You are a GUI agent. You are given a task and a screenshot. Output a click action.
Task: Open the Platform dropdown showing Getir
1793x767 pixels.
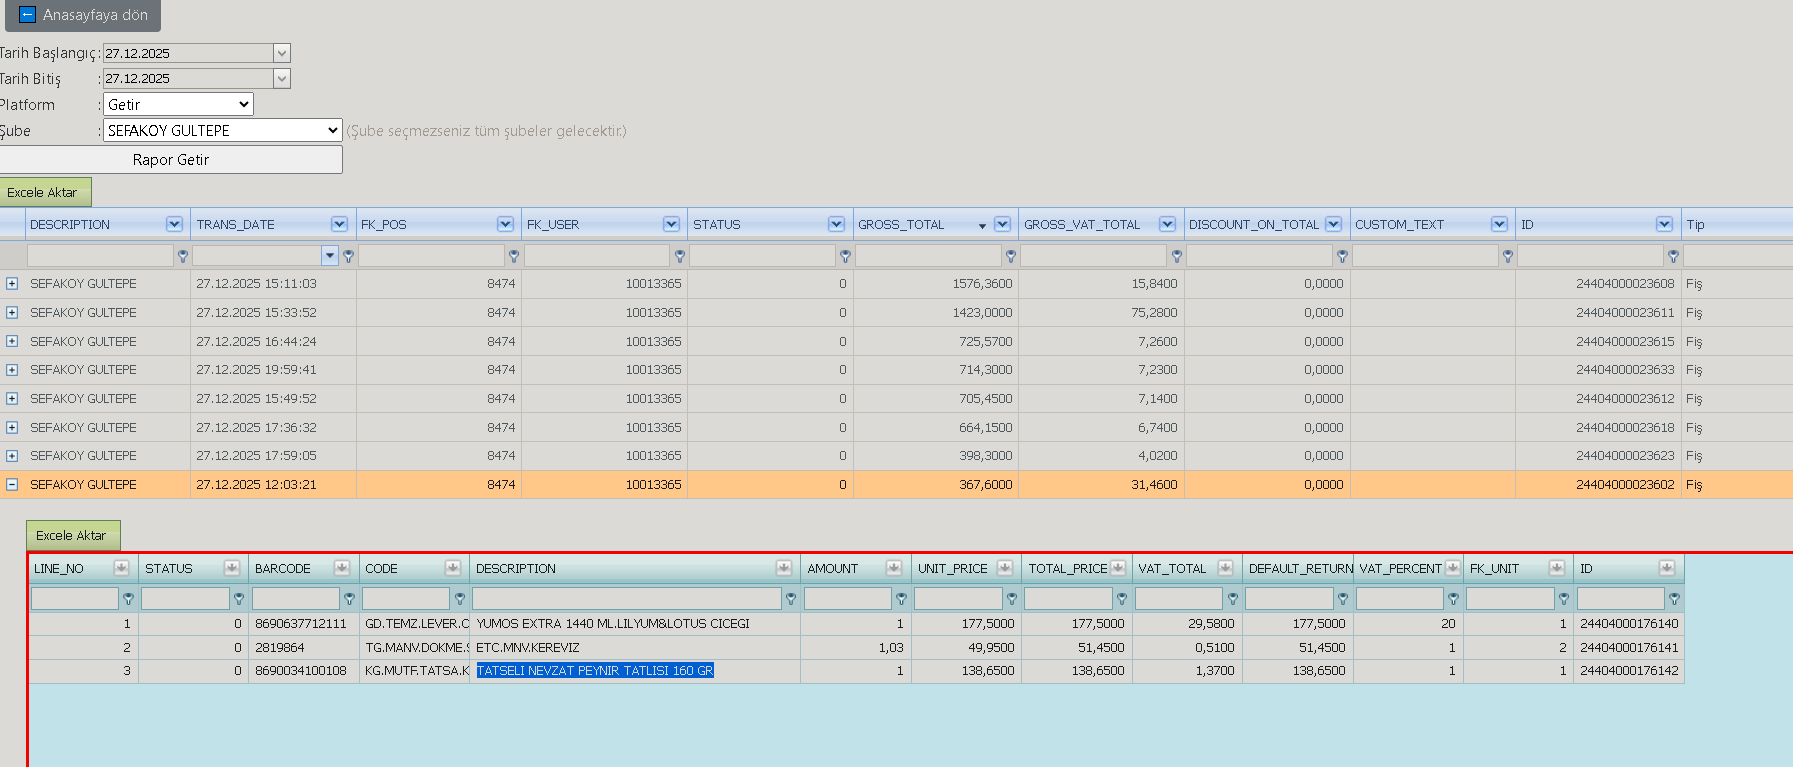(178, 104)
